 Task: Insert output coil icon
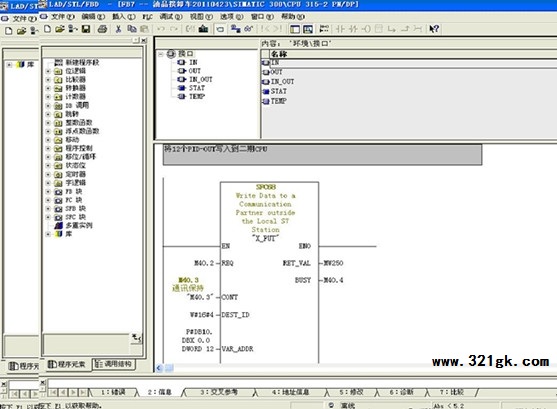(366, 29)
